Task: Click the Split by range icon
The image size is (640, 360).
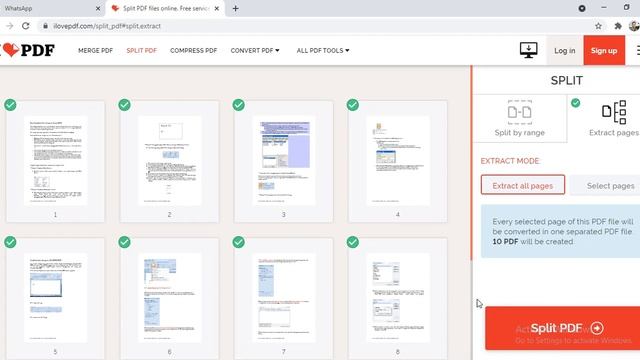Action: tap(520, 112)
